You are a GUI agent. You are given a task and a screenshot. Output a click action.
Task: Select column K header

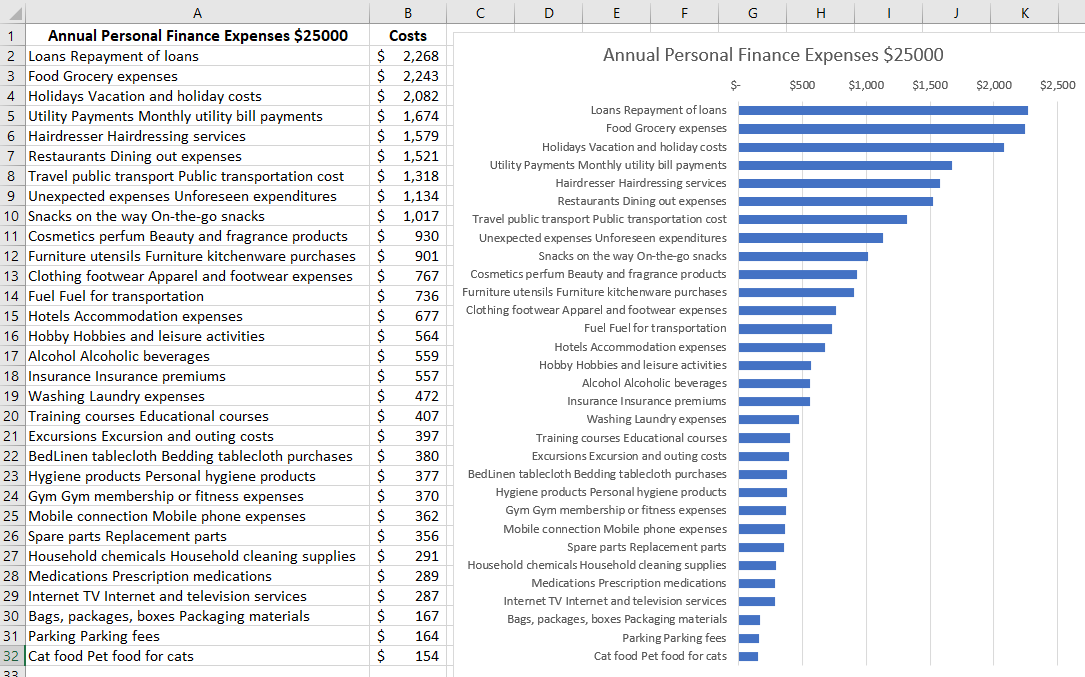[x=1024, y=12]
